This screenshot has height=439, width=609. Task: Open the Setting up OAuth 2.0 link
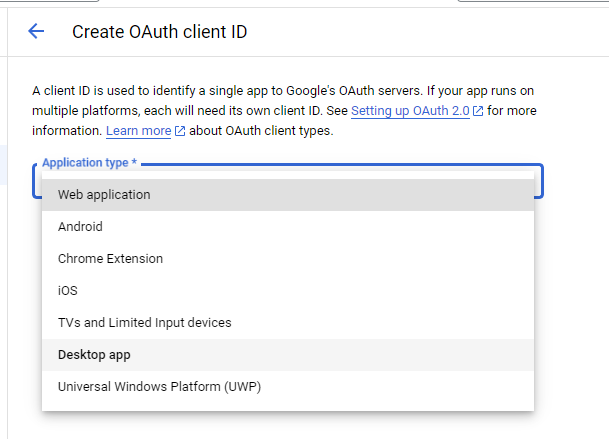[410, 111]
